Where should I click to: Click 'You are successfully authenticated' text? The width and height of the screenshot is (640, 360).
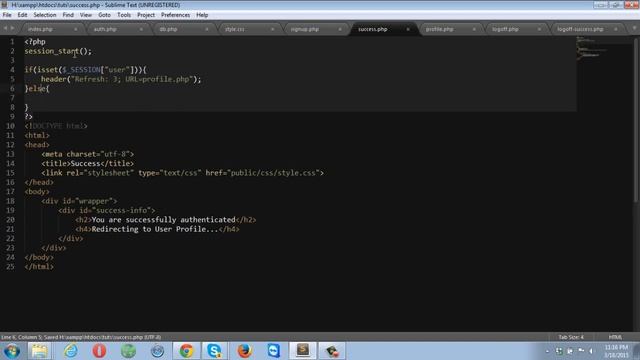[x=164, y=220]
